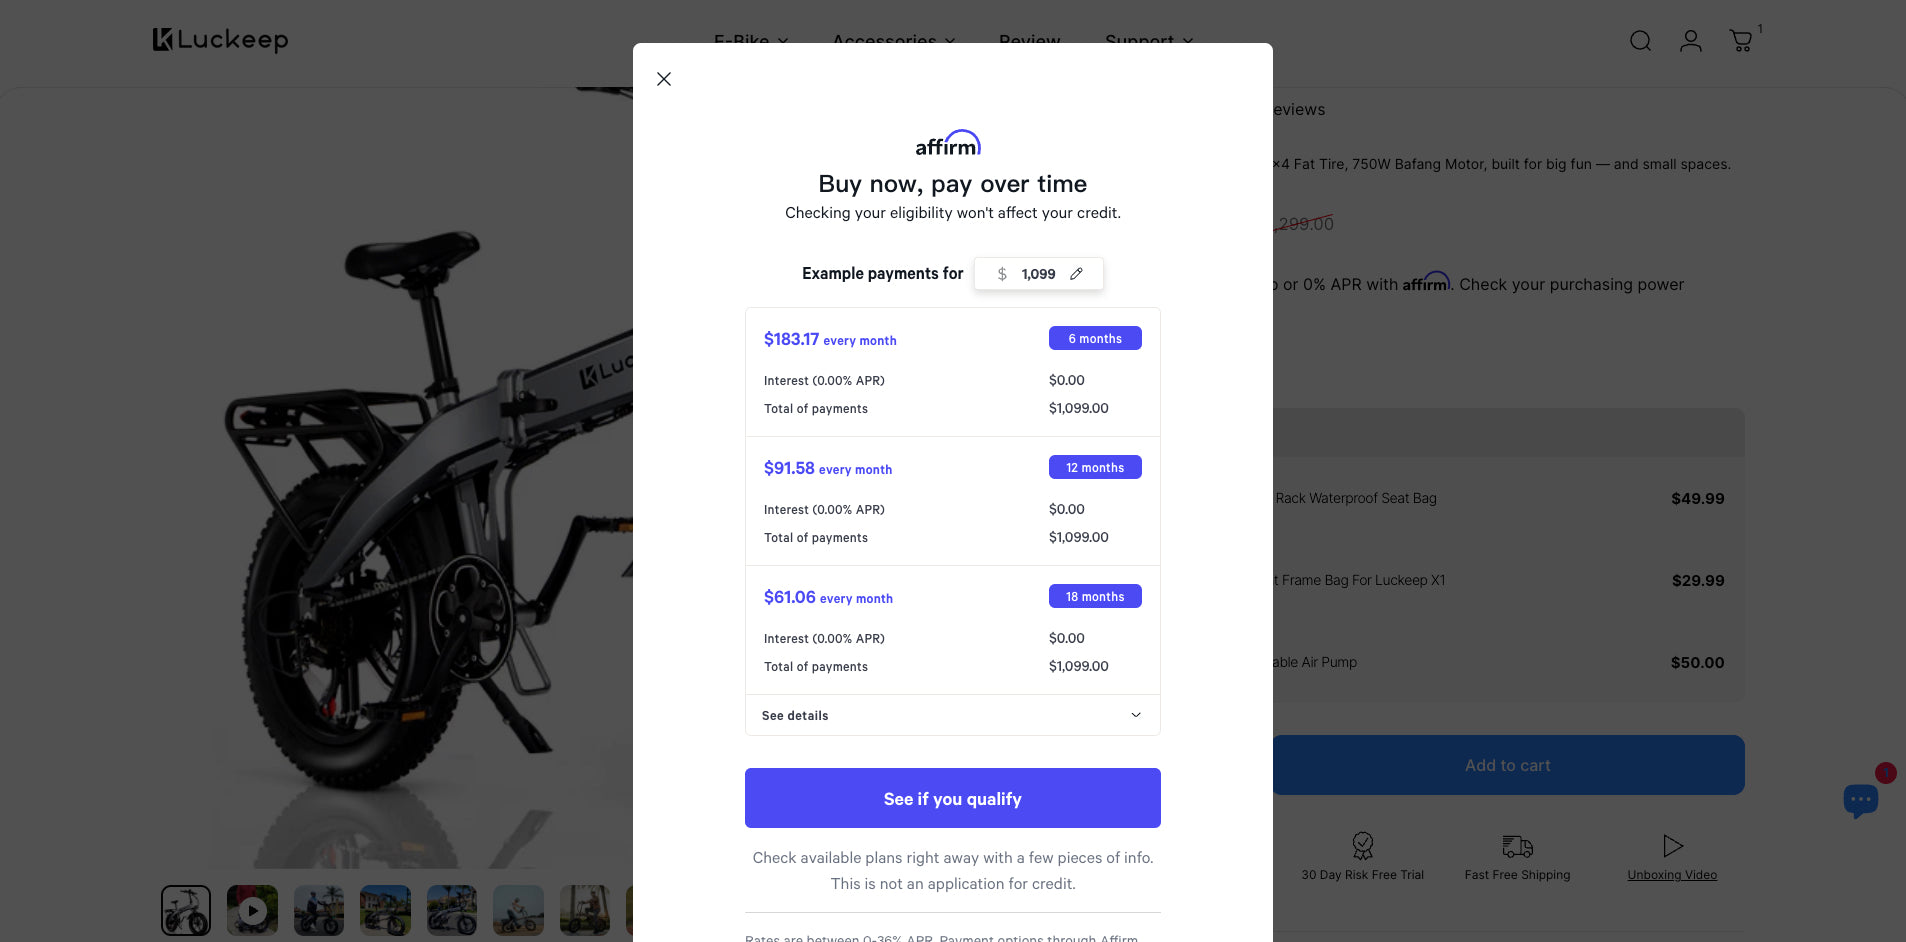1906x942 pixels.
Task: Select the 6 months payment plan
Action: click(1095, 339)
